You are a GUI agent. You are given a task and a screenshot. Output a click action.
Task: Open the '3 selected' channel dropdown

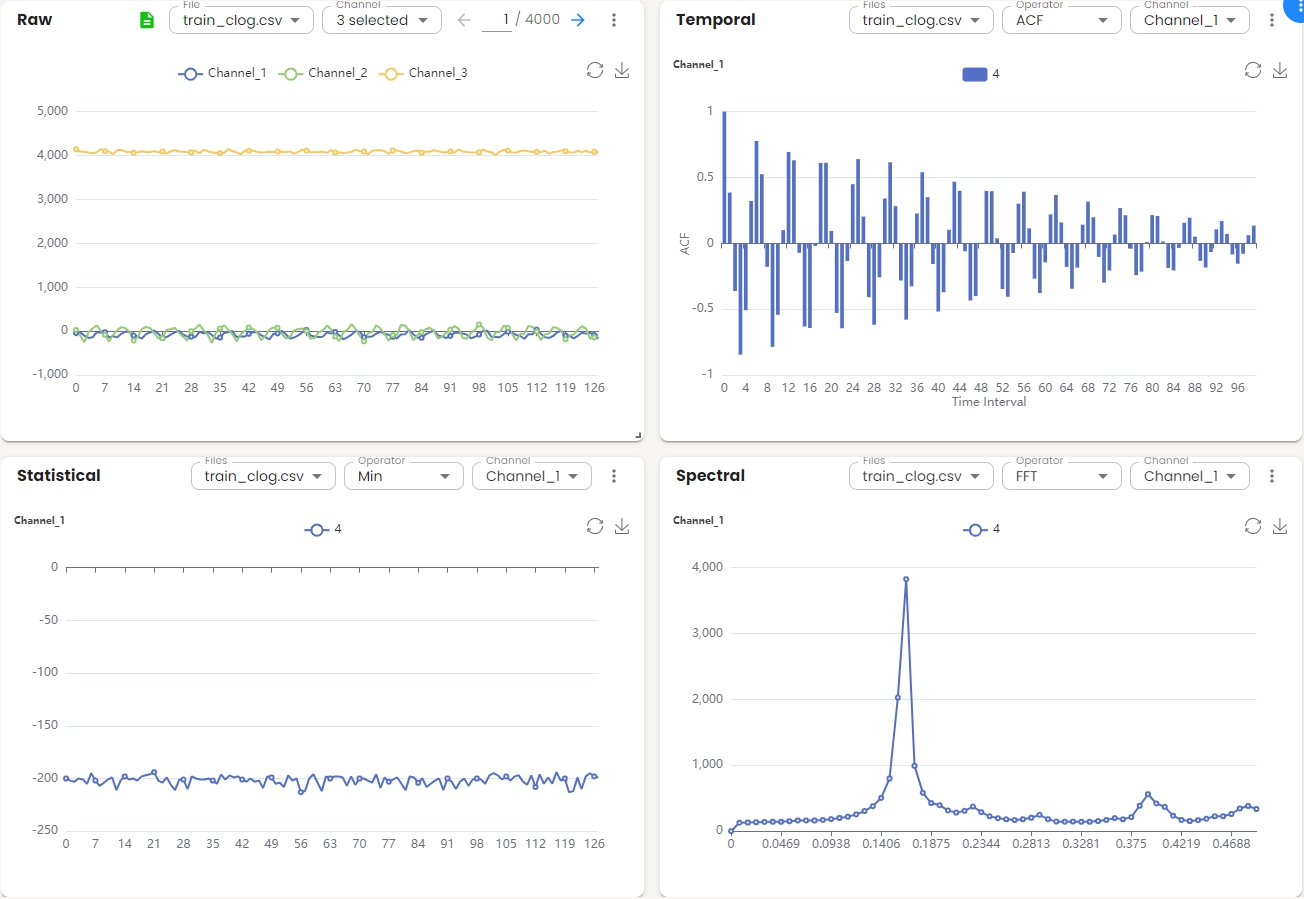[382, 20]
